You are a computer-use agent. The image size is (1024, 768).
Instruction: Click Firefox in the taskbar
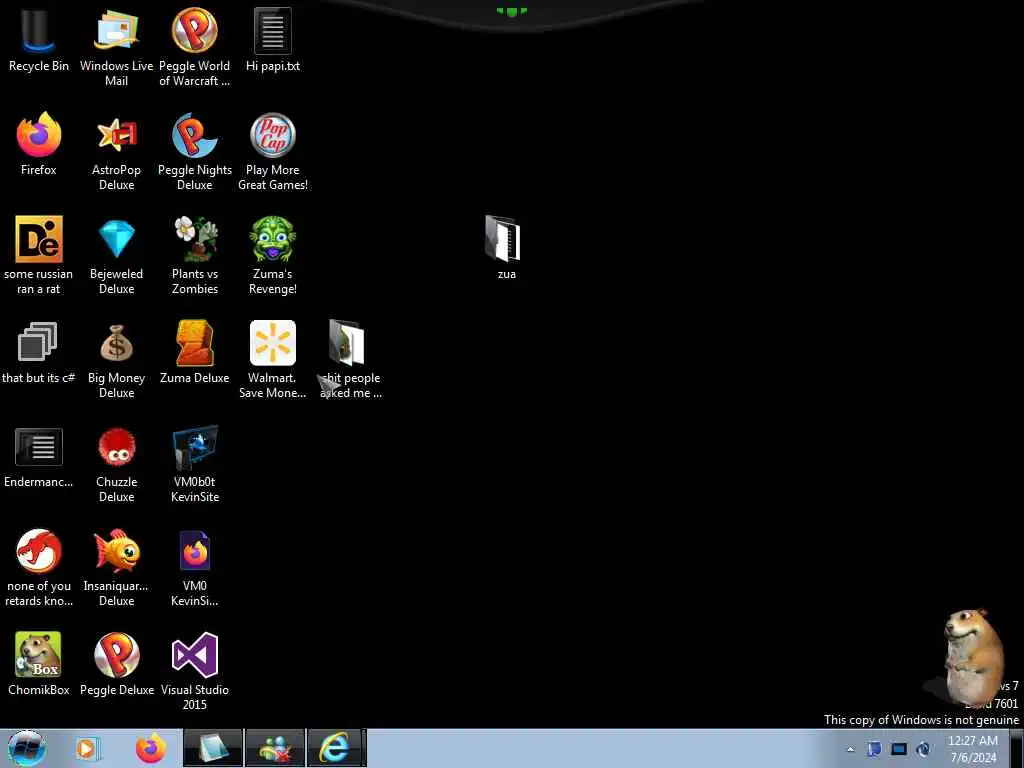point(150,748)
